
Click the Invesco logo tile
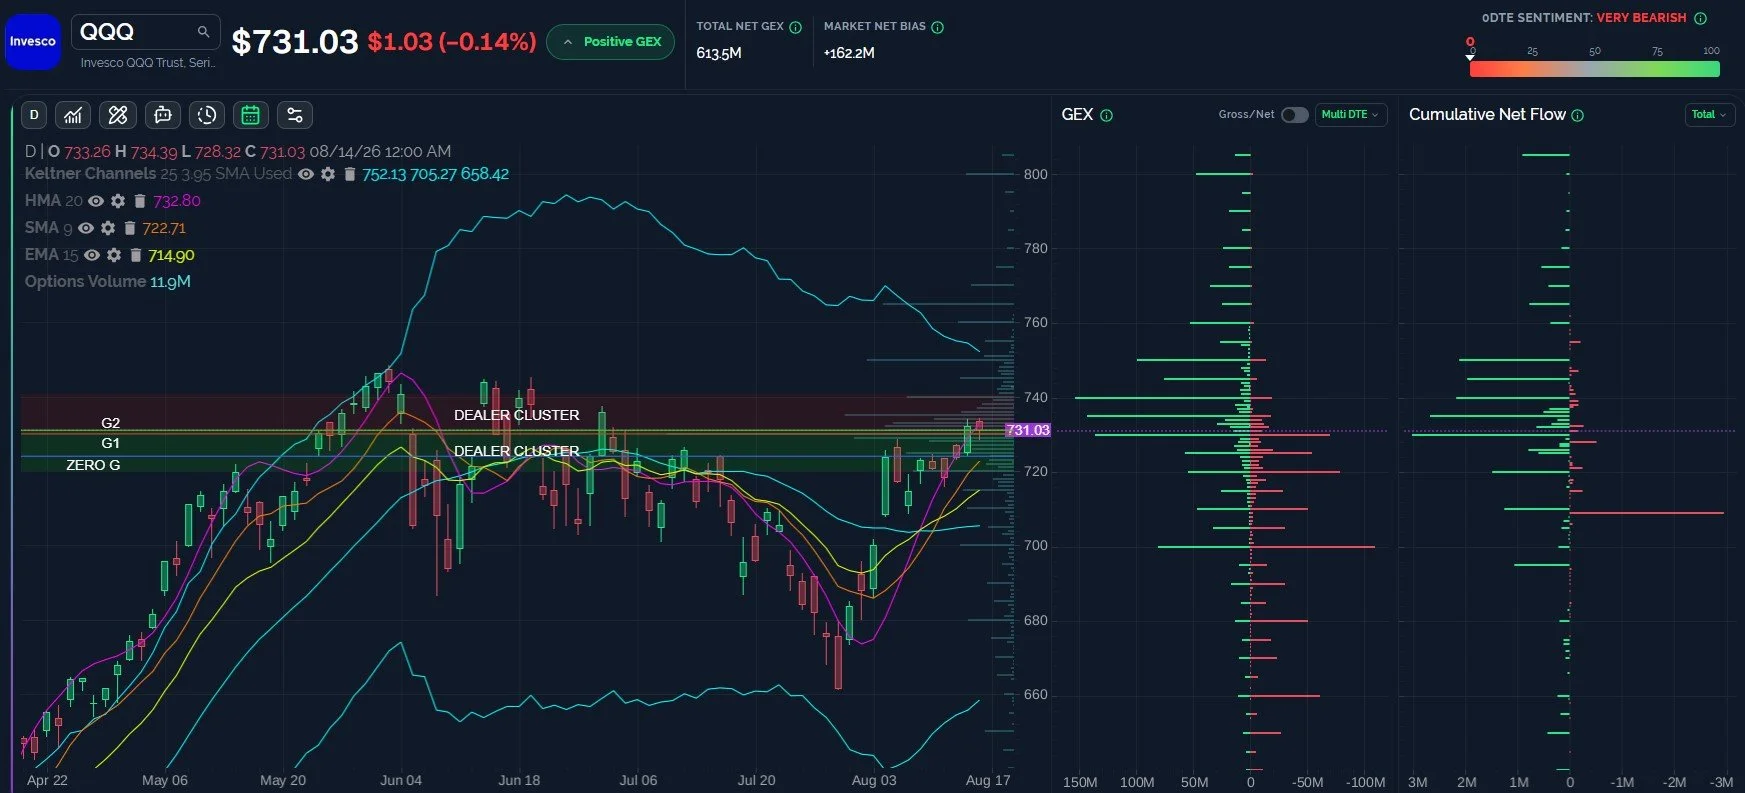33,41
